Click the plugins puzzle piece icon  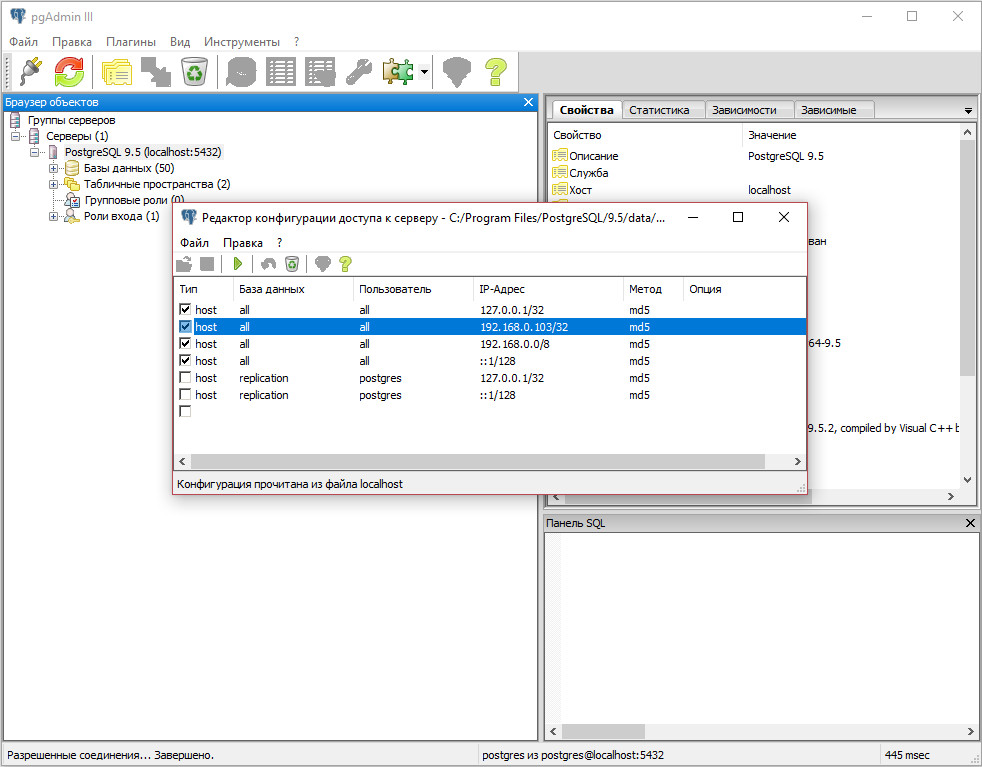click(399, 71)
